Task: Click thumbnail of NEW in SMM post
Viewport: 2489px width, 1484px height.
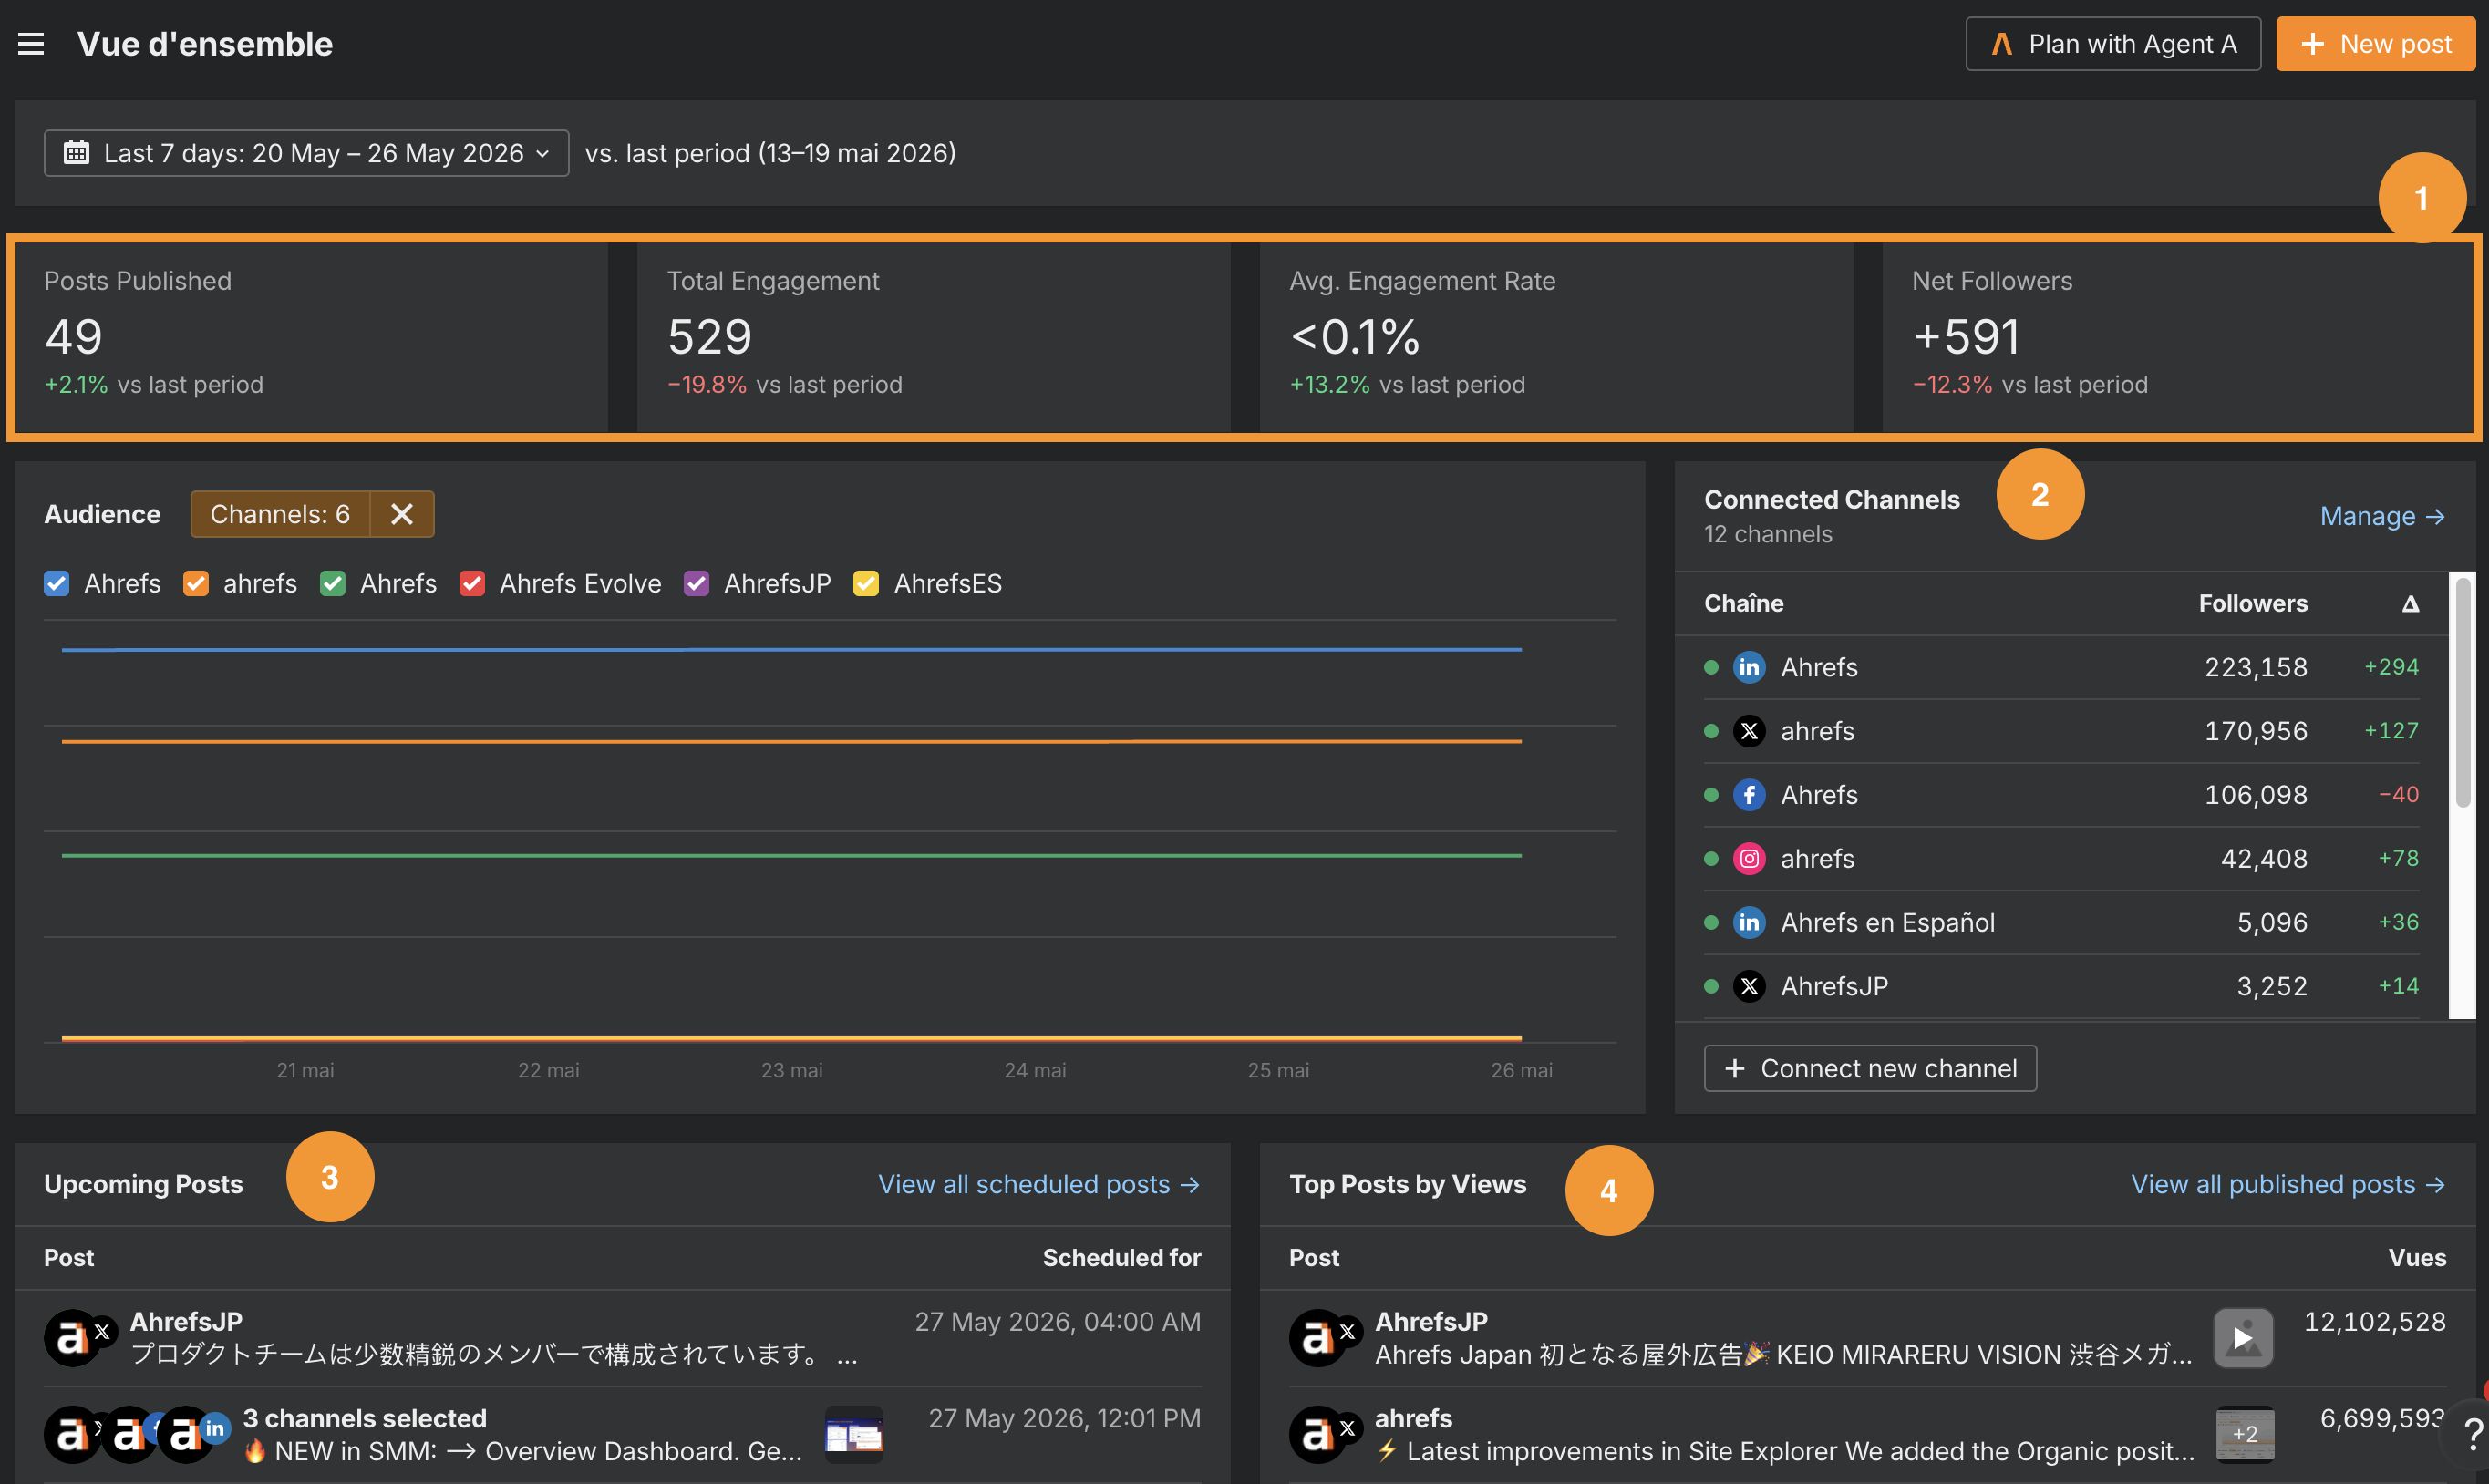Action: [854, 1435]
